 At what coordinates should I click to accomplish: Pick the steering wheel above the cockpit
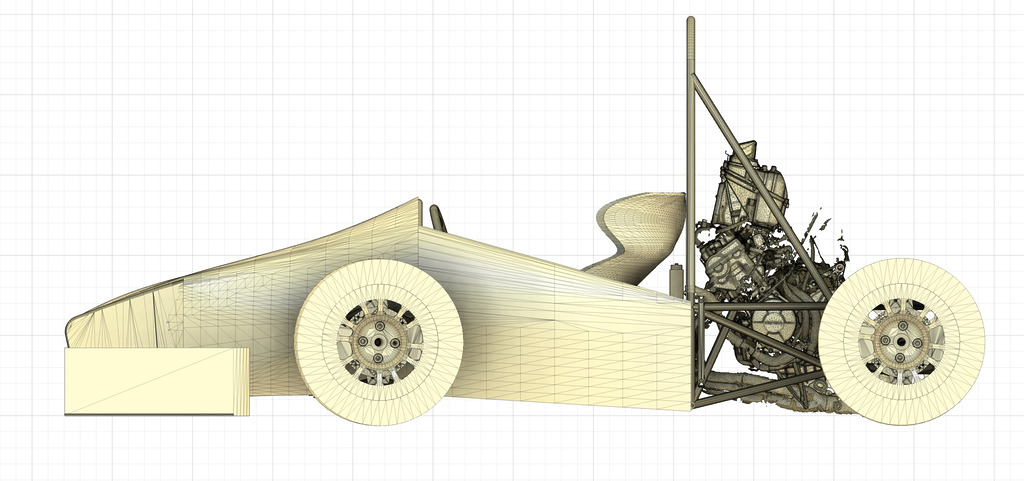(438, 217)
